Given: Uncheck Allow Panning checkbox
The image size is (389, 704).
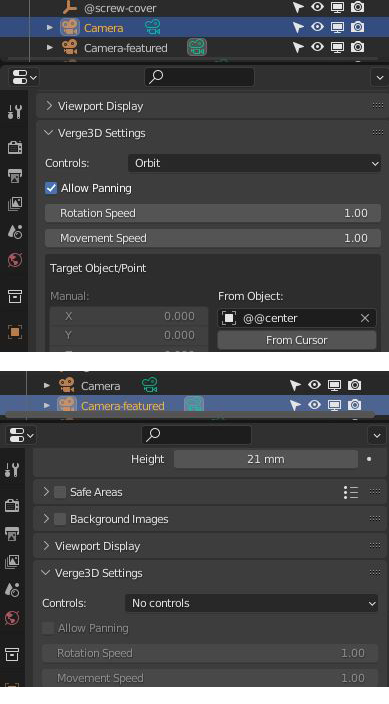Looking at the screenshot, I should click(x=51, y=188).
